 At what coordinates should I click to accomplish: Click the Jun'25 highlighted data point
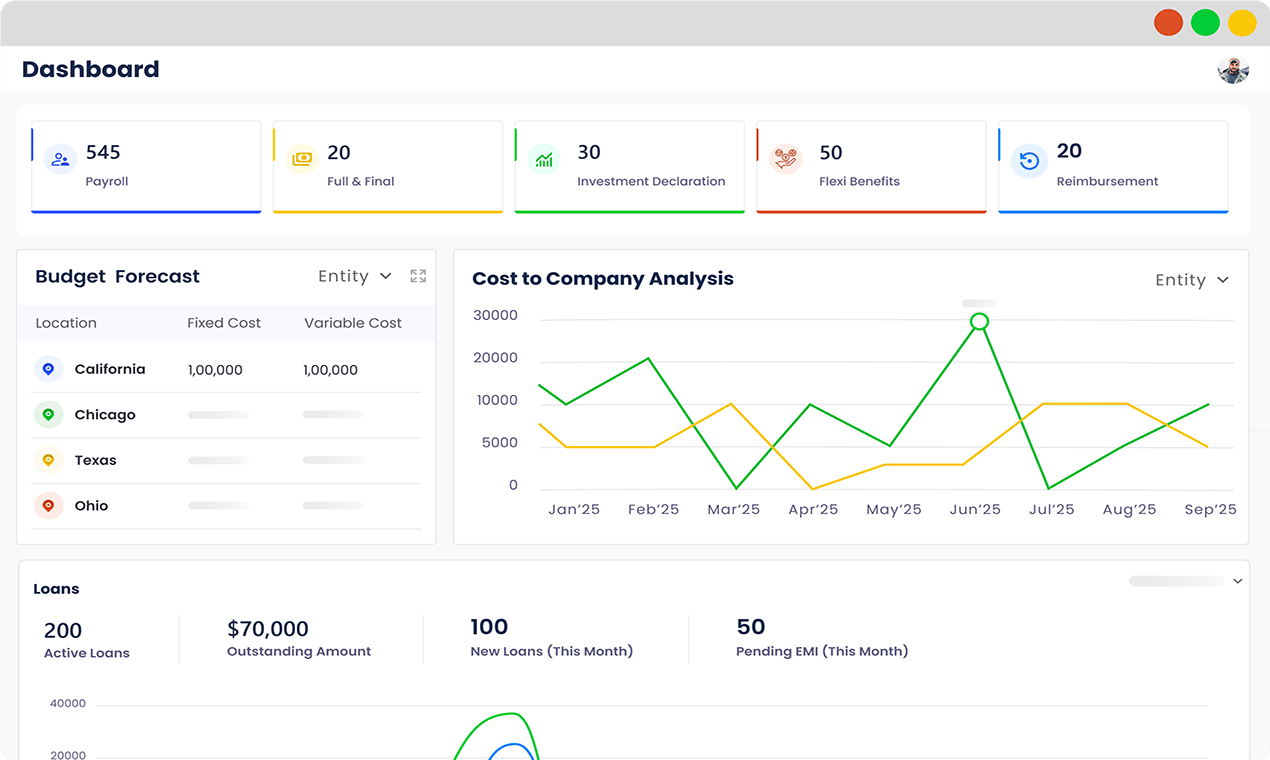[x=980, y=321]
